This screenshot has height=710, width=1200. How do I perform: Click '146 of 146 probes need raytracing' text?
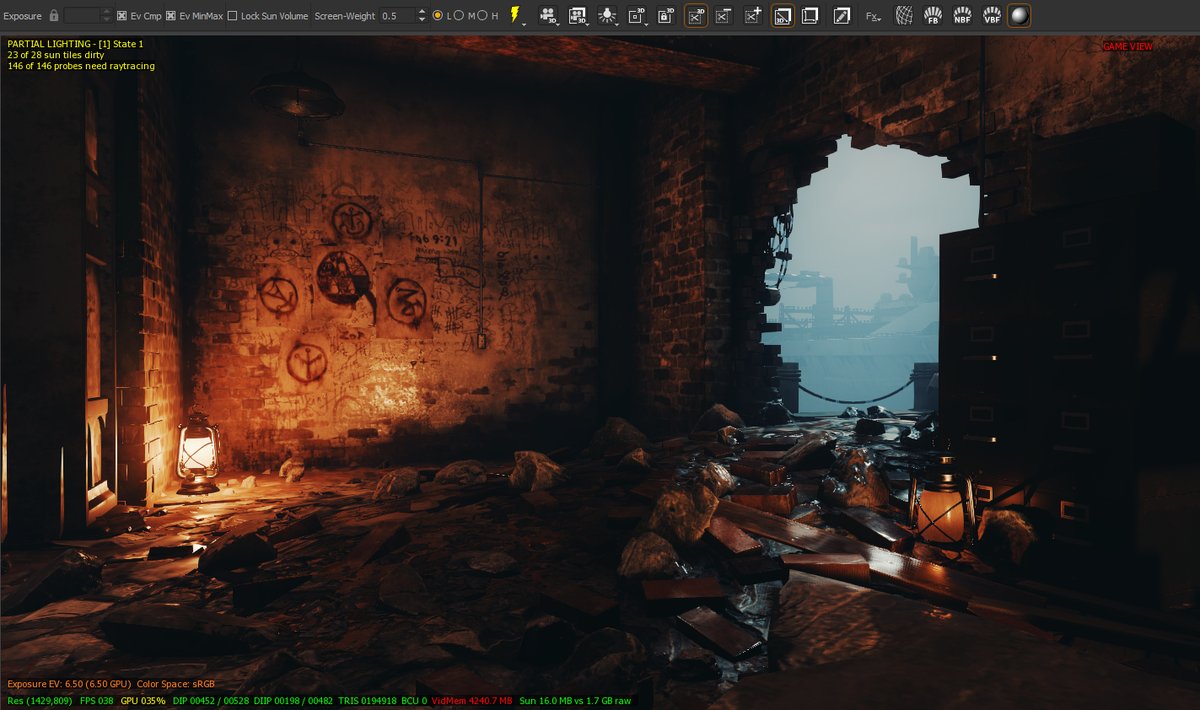[x=81, y=66]
